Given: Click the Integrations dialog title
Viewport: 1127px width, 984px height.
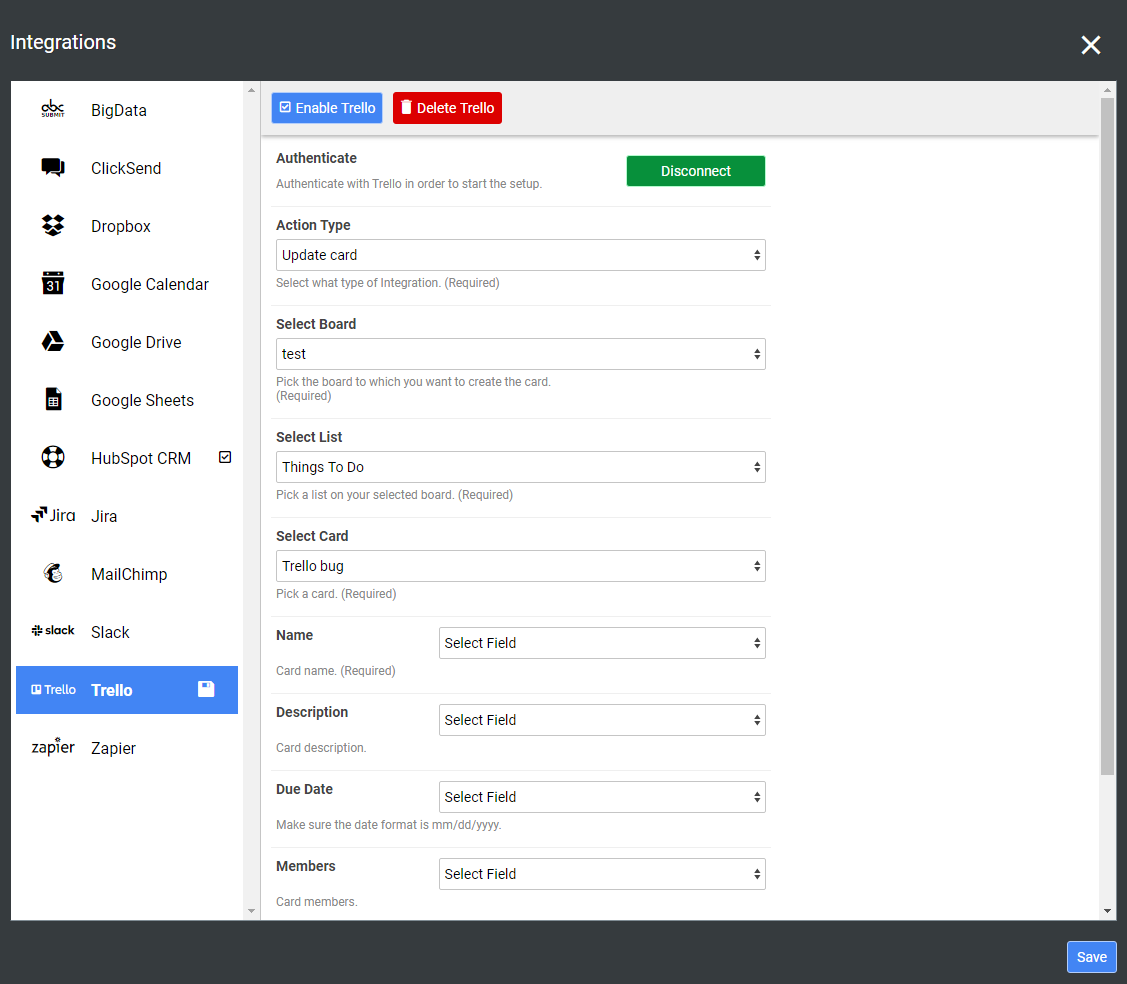Looking at the screenshot, I should (63, 42).
